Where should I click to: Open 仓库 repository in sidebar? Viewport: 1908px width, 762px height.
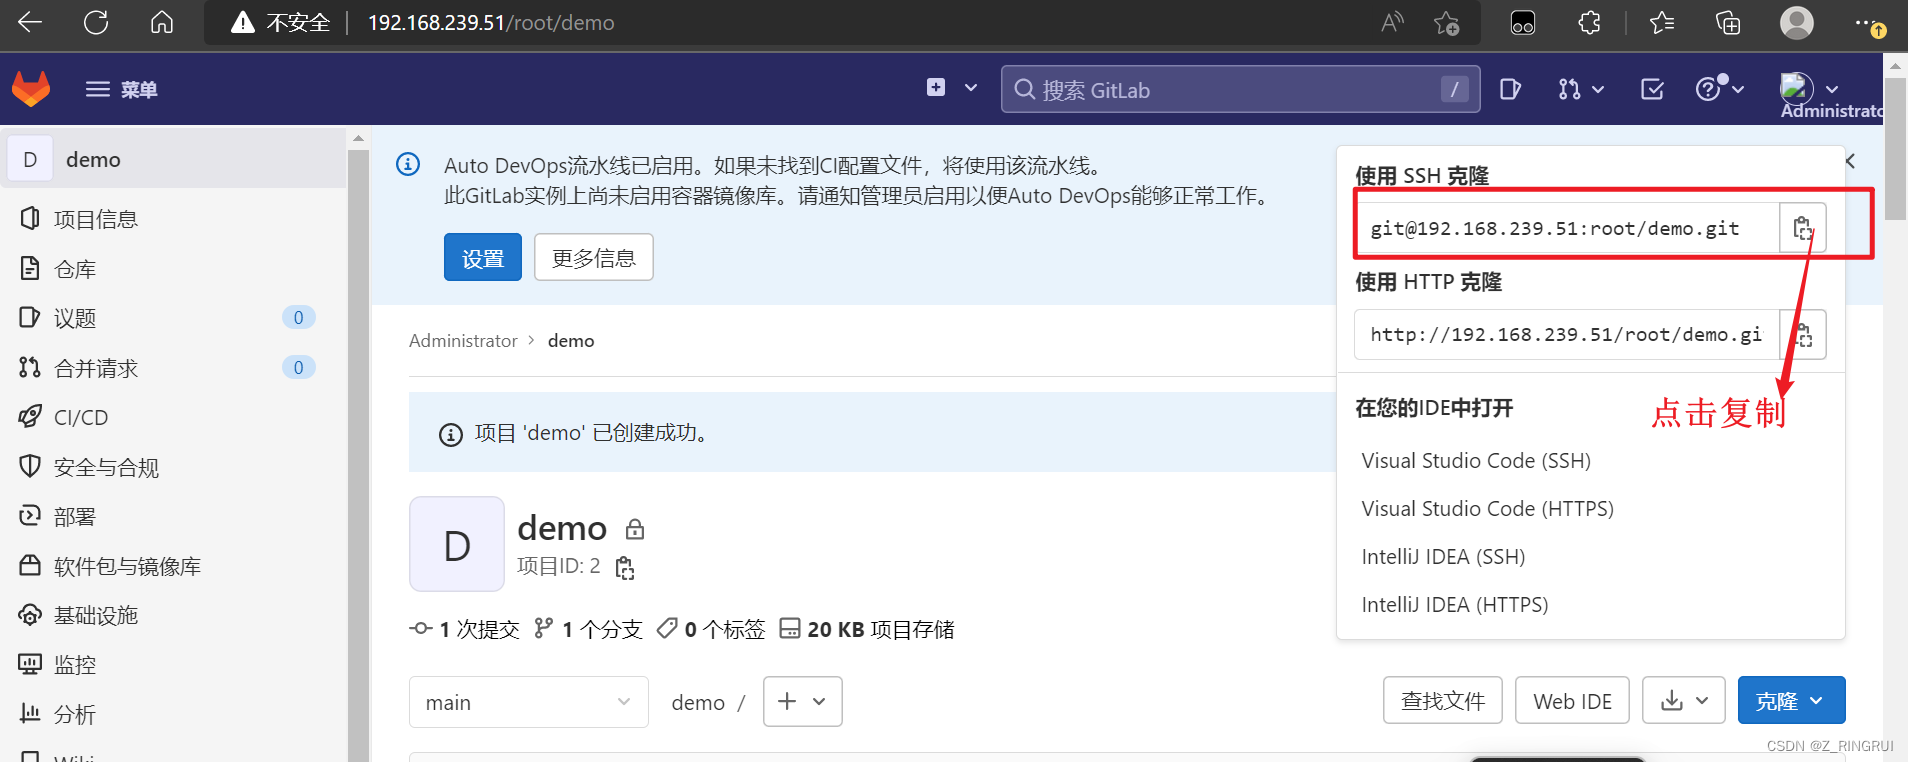(x=75, y=269)
